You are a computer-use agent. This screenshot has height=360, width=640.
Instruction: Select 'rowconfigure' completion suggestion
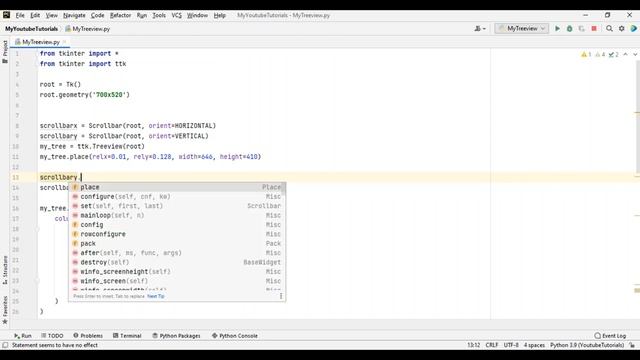(x=177, y=234)
